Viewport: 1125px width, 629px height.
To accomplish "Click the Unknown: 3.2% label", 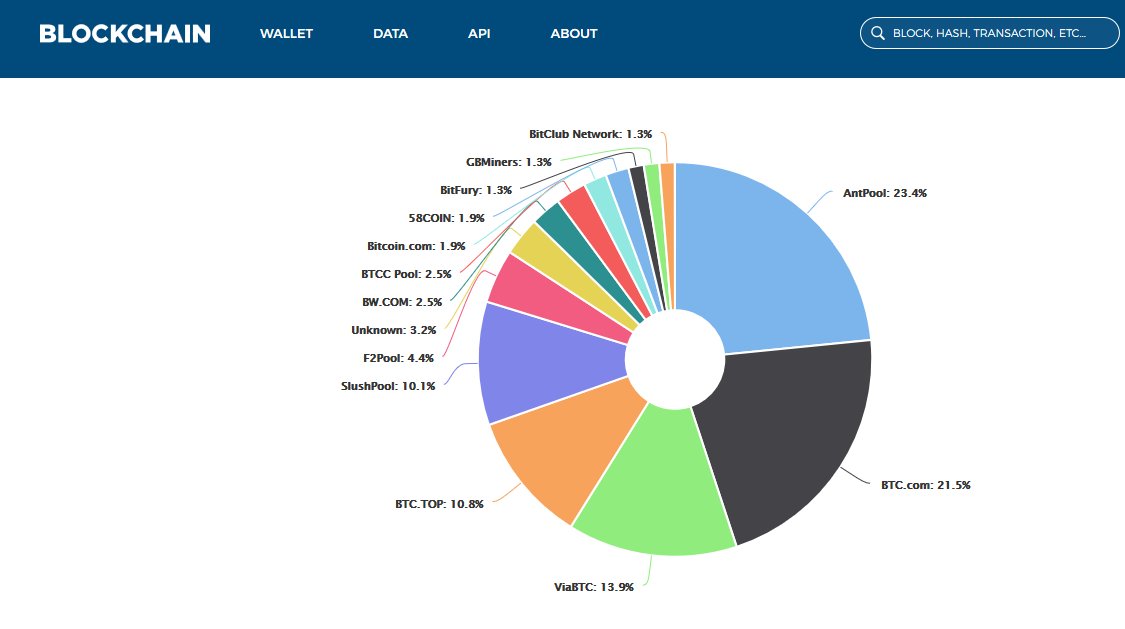I will [394, 330].
